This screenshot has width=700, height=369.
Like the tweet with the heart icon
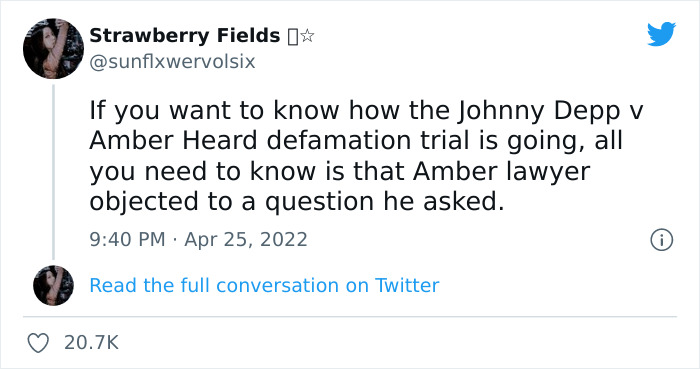pyautogui.click(x=38, y=343)
